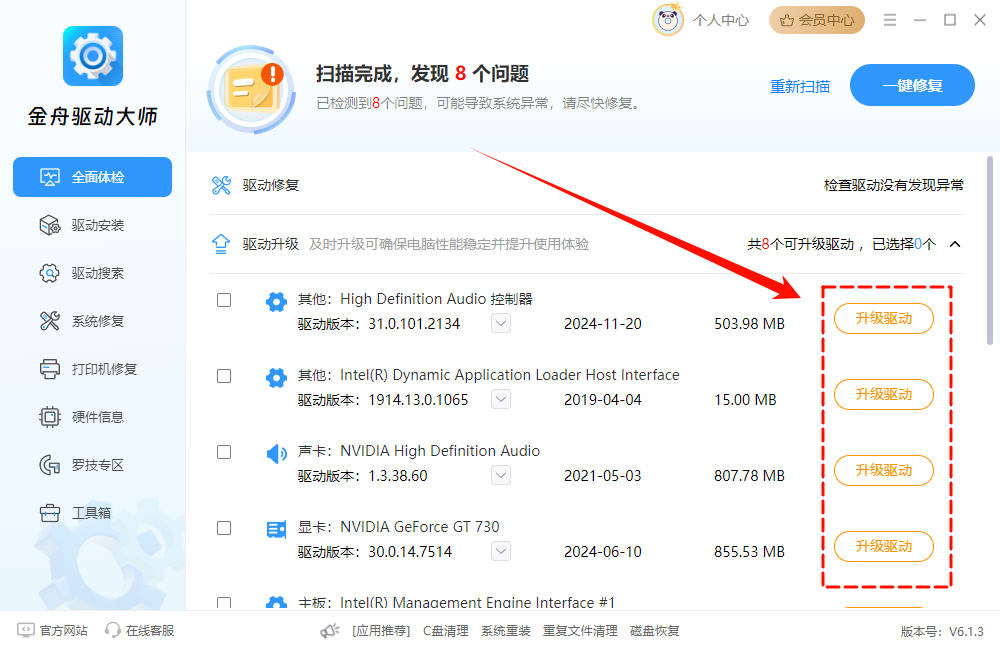This screenshot has width=1000, height=650.
Task: Click 升级驱动 for Intel Dynamic Application Loader
Action: coord(884,394)
